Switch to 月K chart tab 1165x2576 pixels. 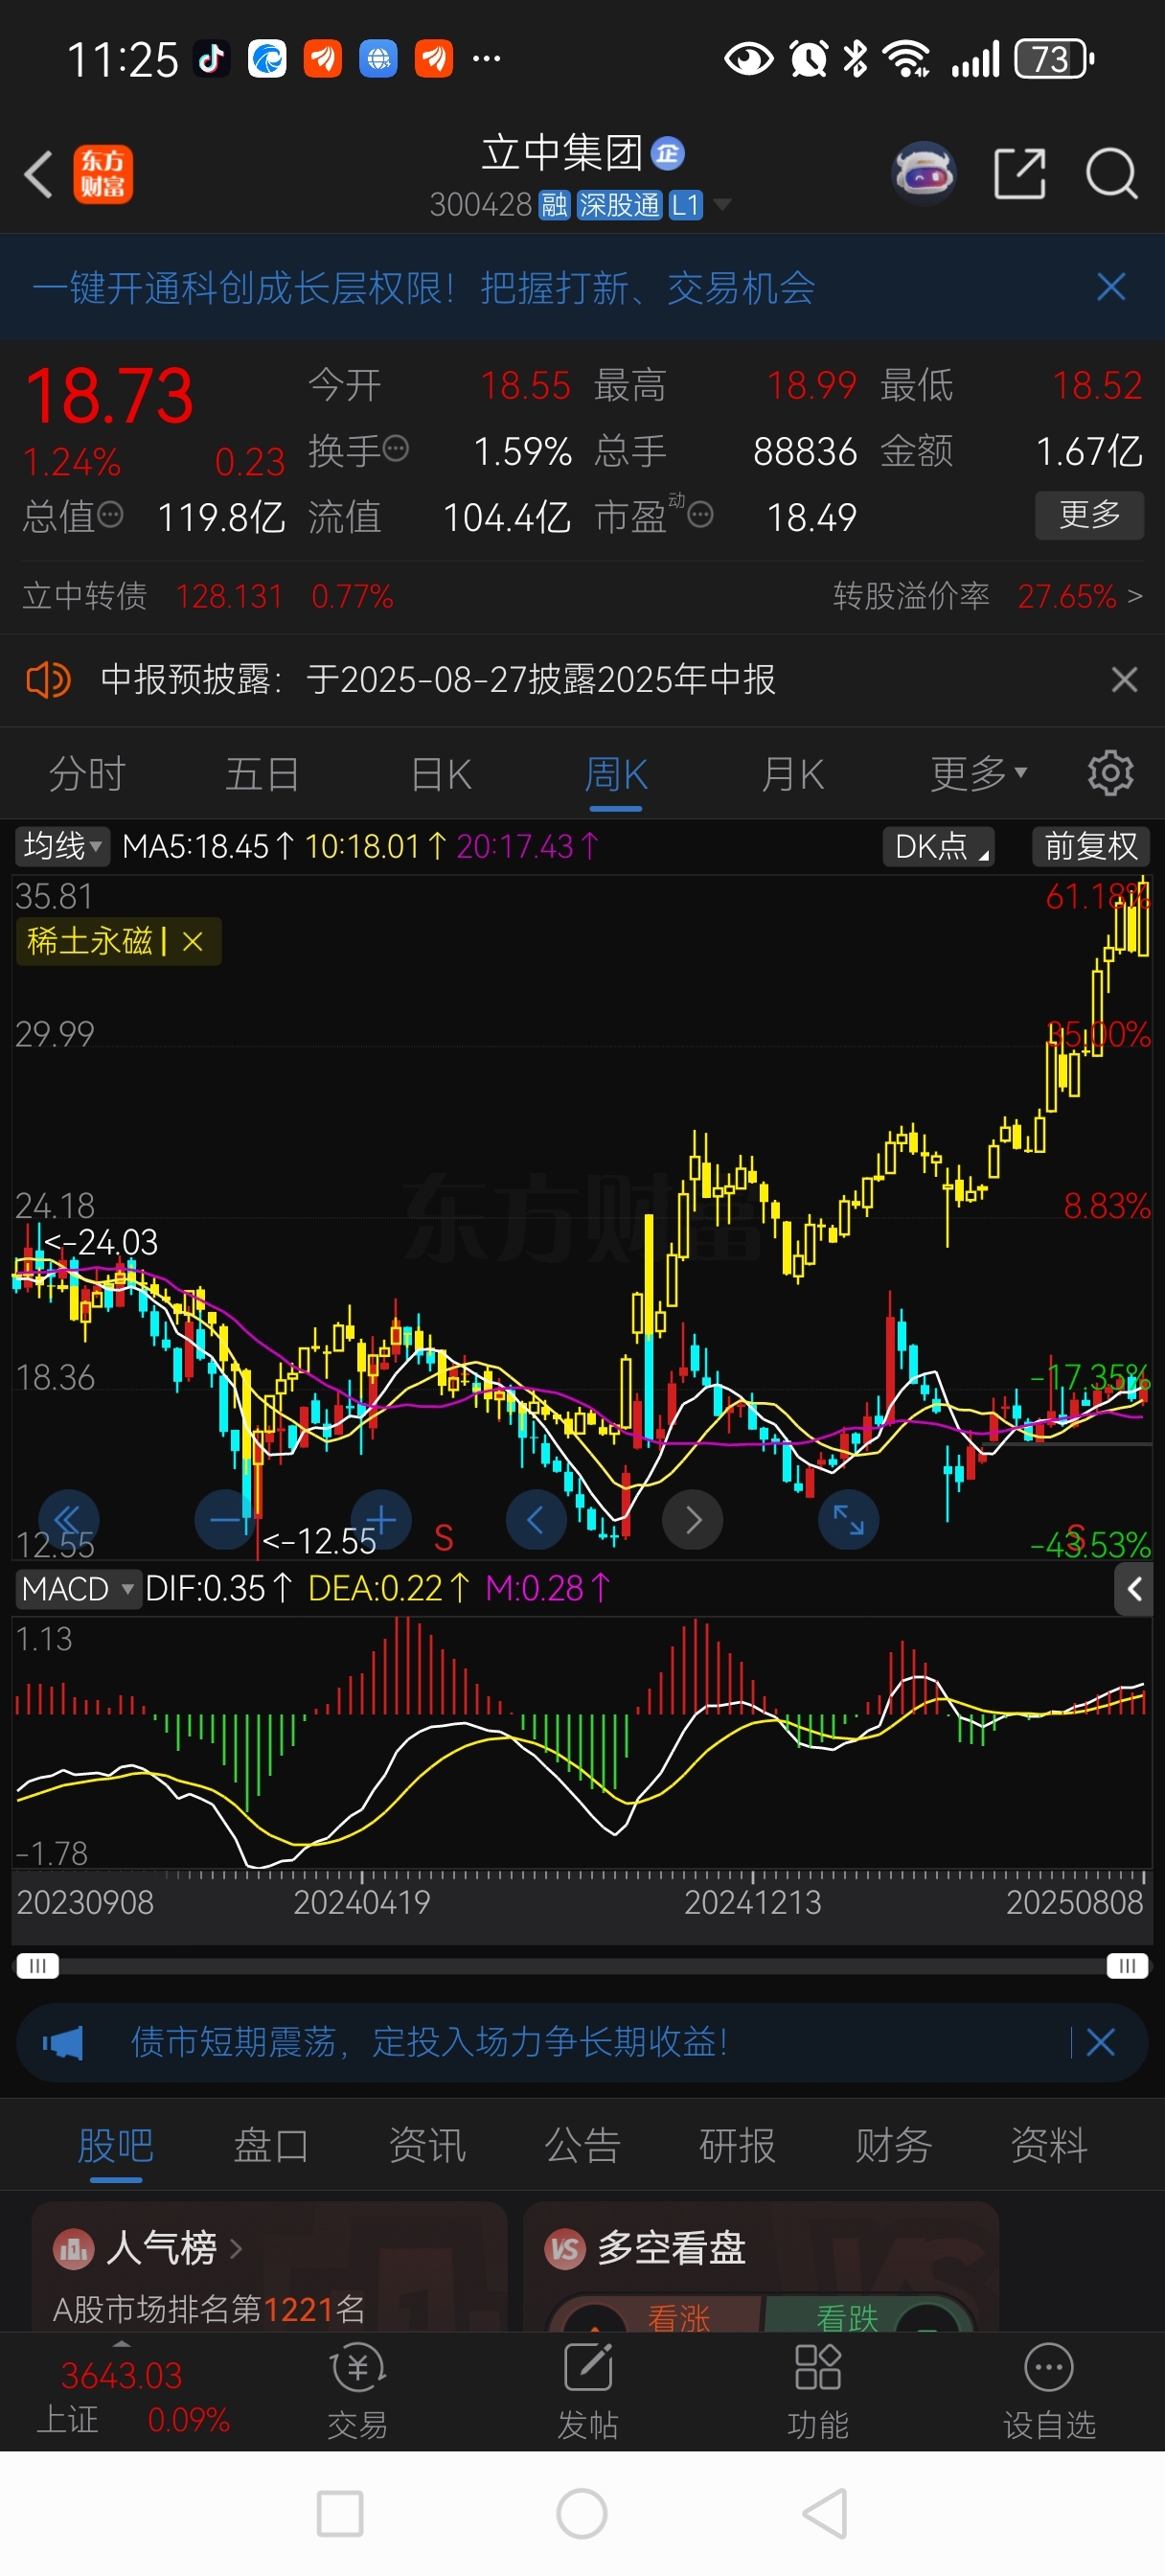(x=792, y=773)
